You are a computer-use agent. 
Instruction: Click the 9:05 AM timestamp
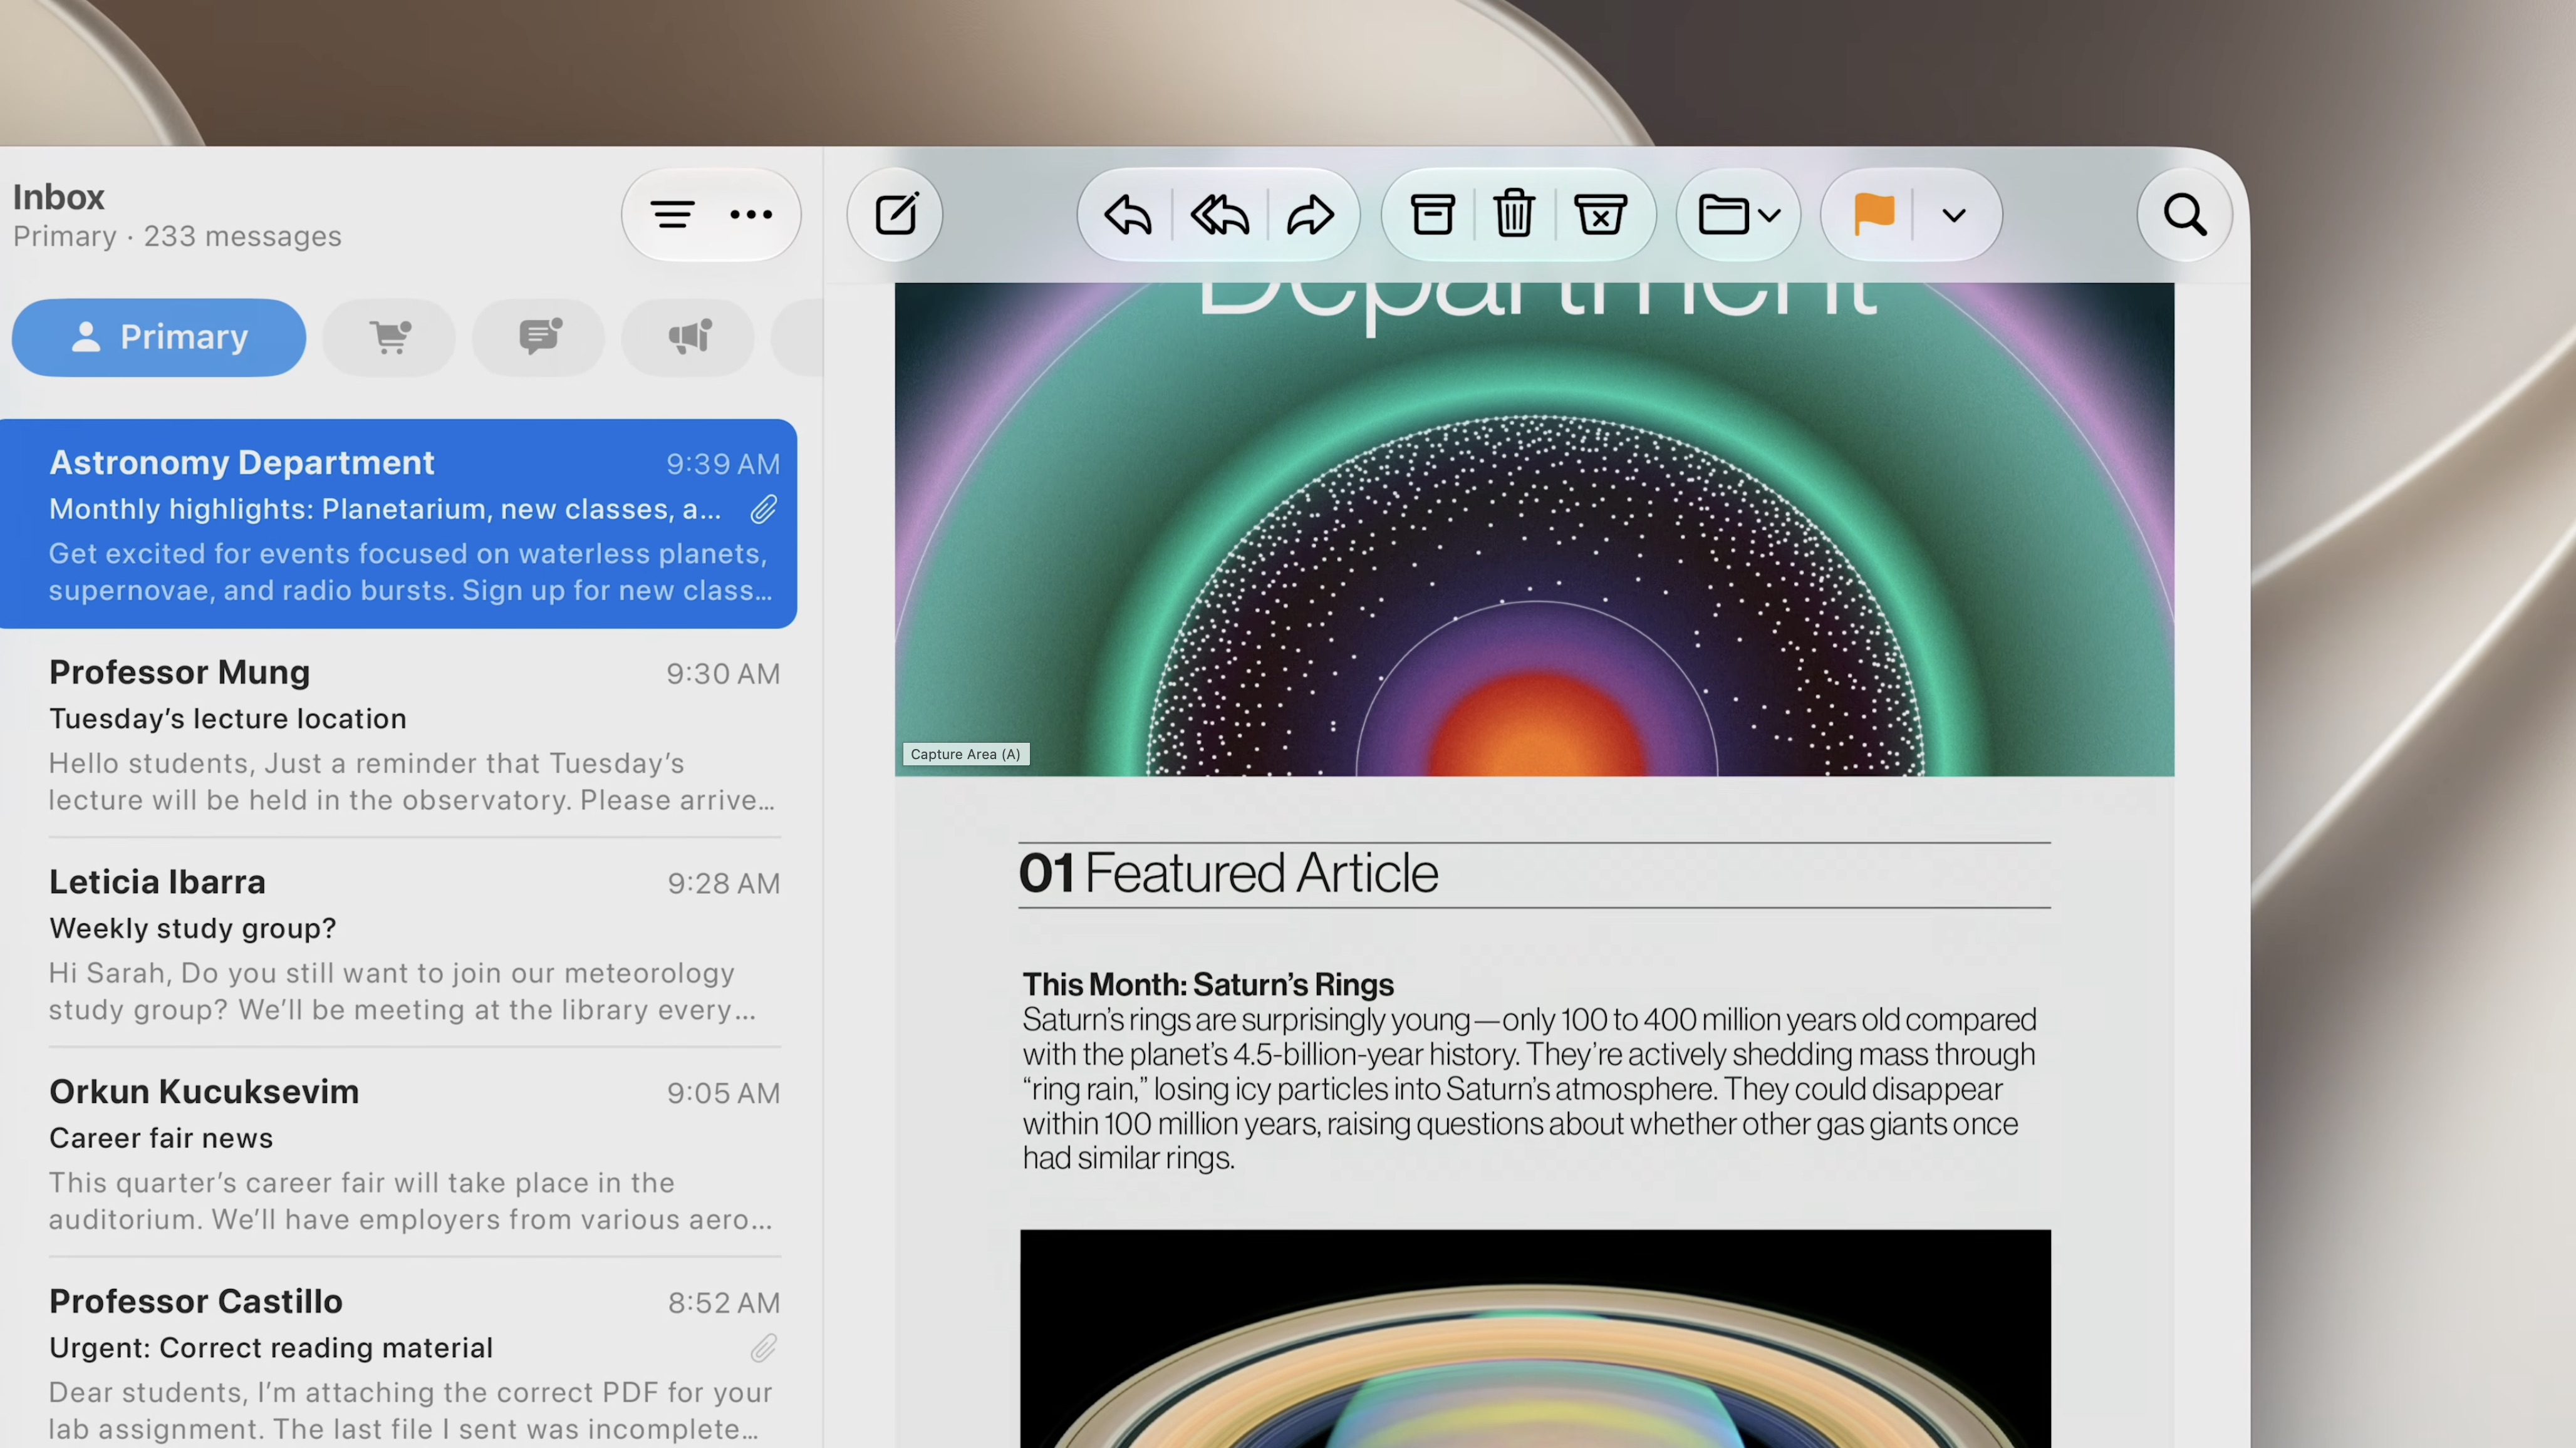click(723, 1093)
